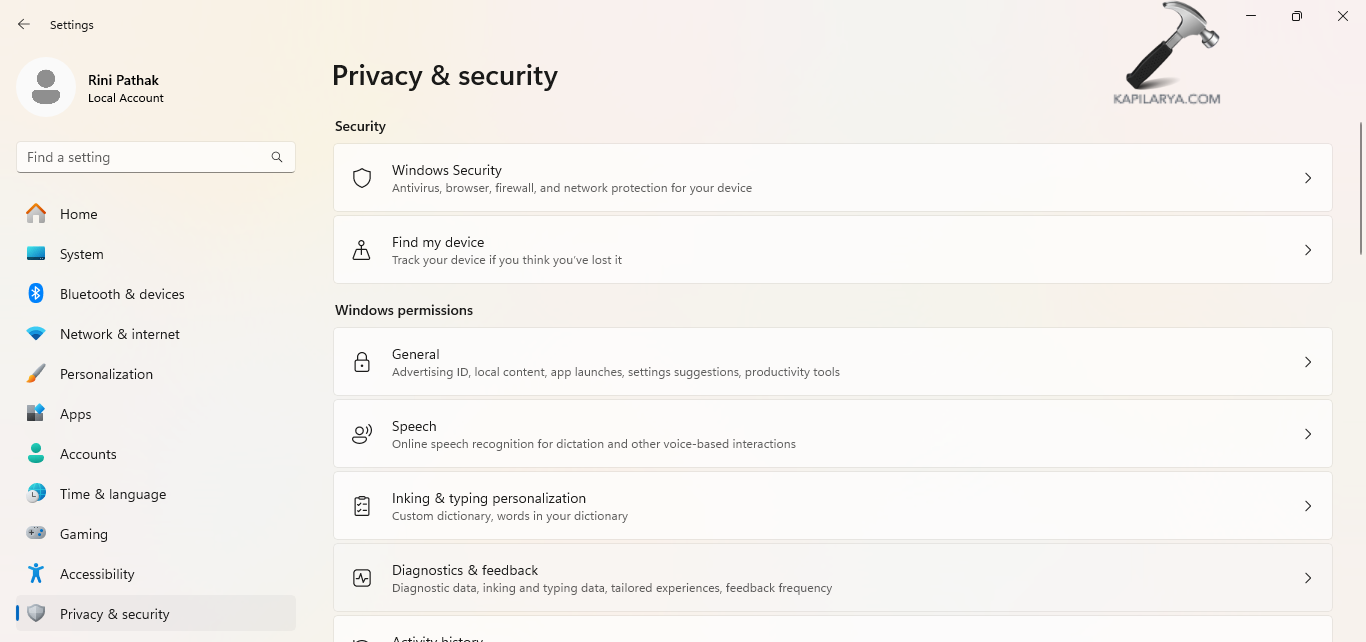Switch to the System settings section
The width and height of the screenshot is (1366, 642).
(x=80, y=253)
